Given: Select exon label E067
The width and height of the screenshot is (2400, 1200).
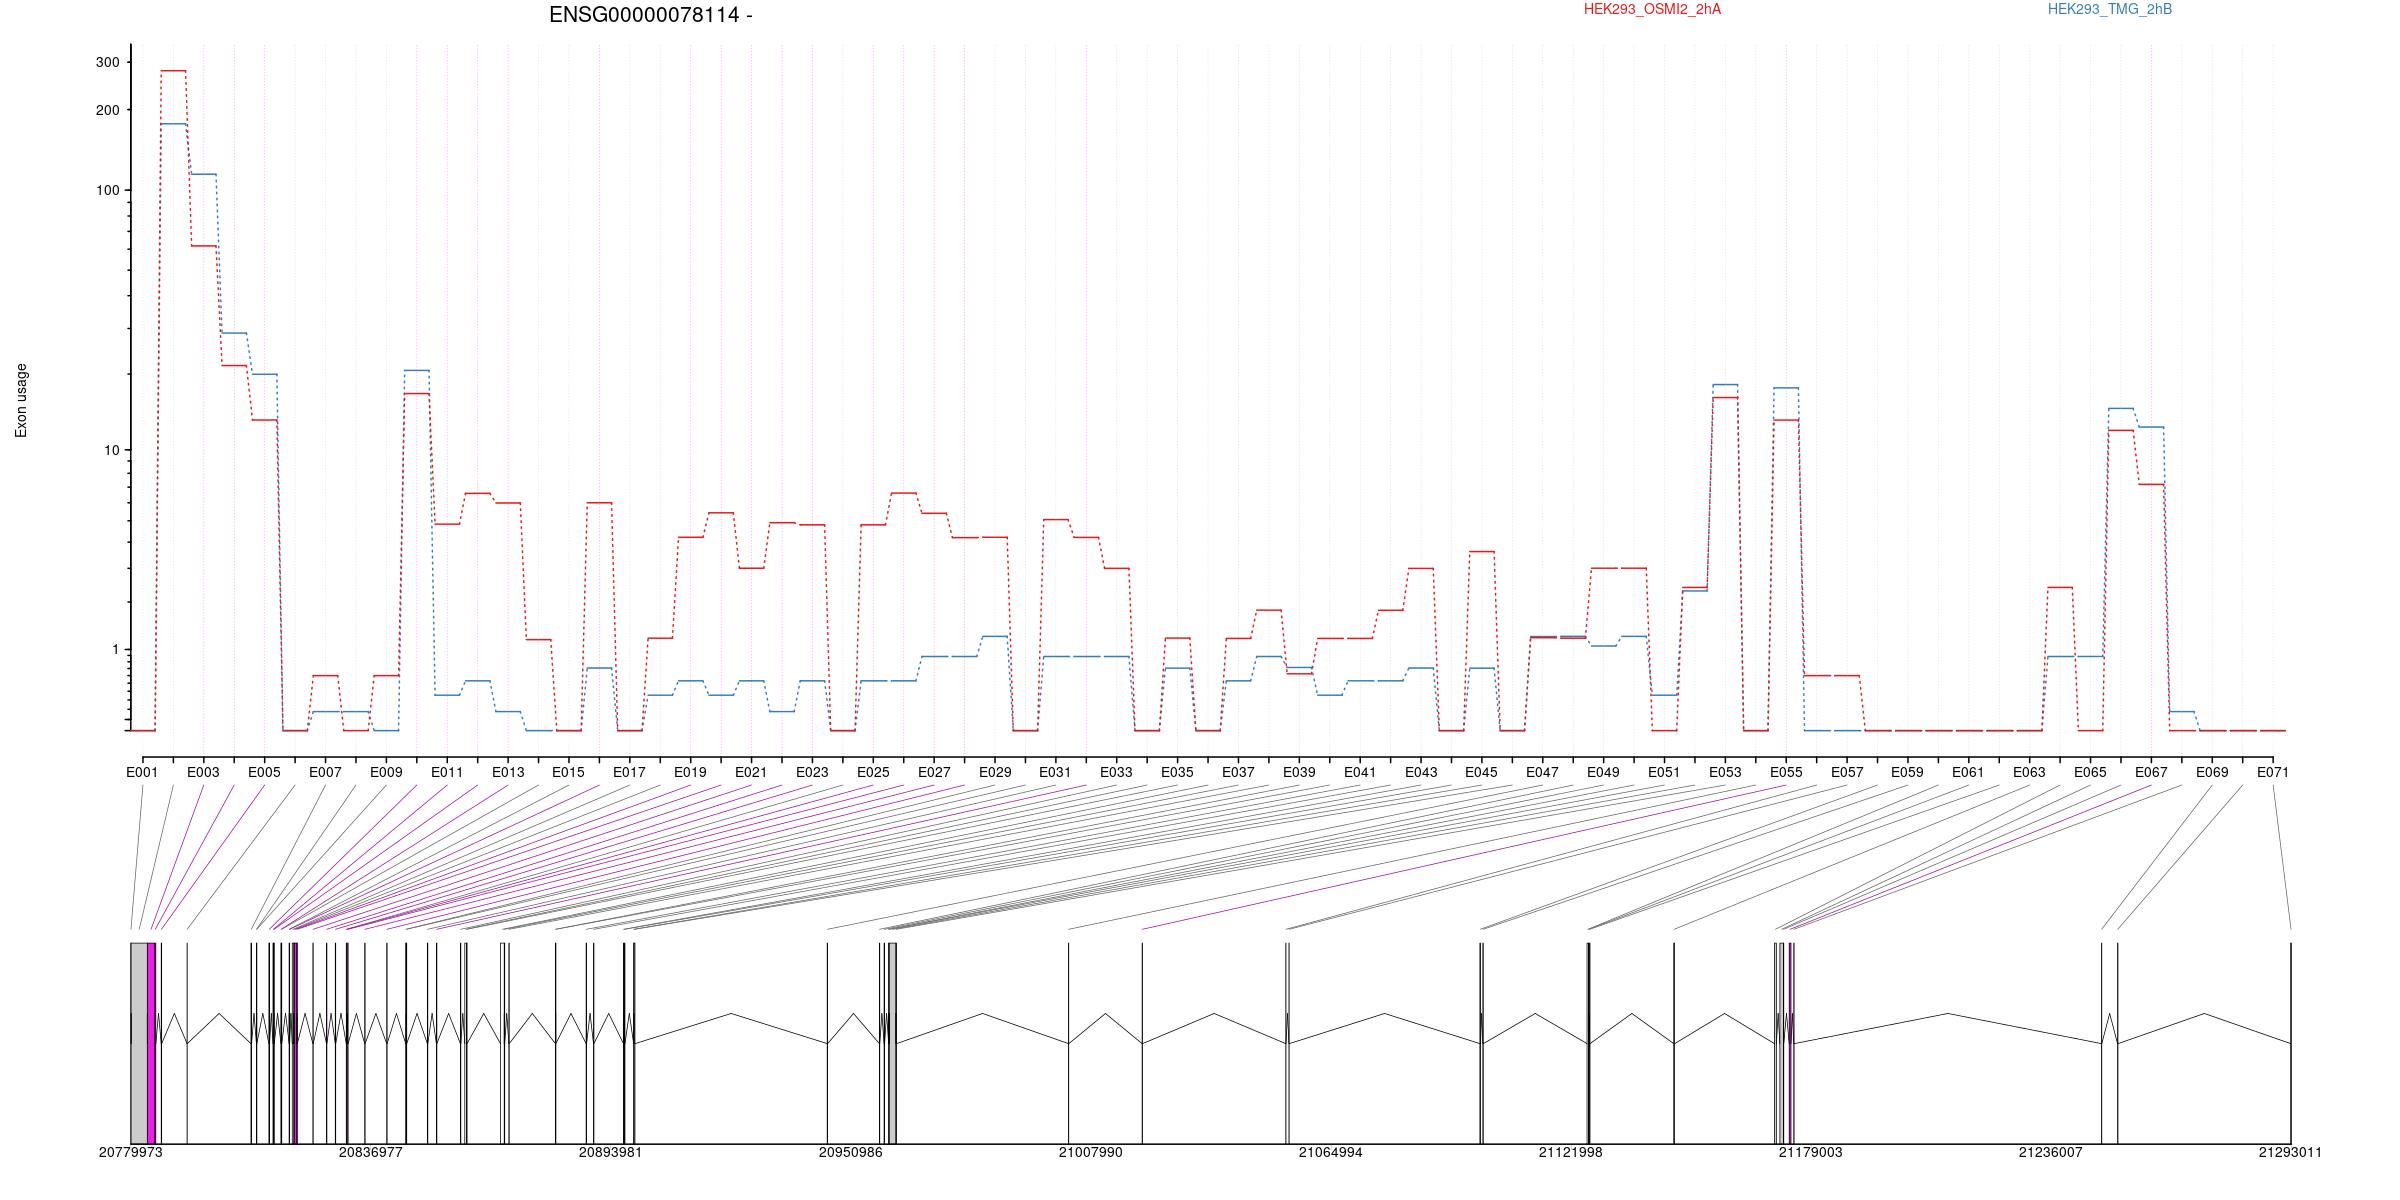Looking at the screenshot, I should tap(2151, 772).
